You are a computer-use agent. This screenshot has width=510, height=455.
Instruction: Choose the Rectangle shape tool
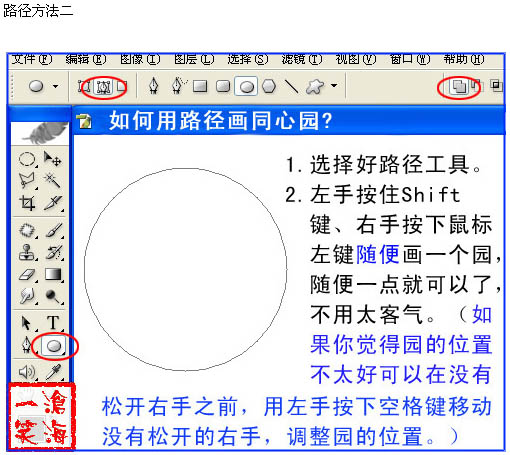200,87
